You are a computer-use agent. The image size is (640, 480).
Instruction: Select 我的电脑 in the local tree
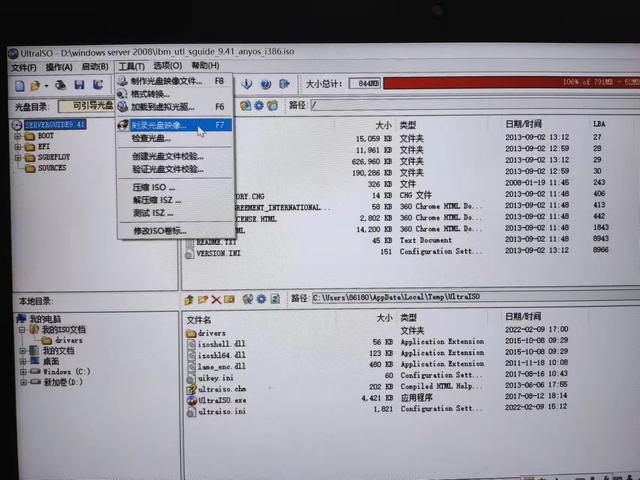[x=45, y=319]
